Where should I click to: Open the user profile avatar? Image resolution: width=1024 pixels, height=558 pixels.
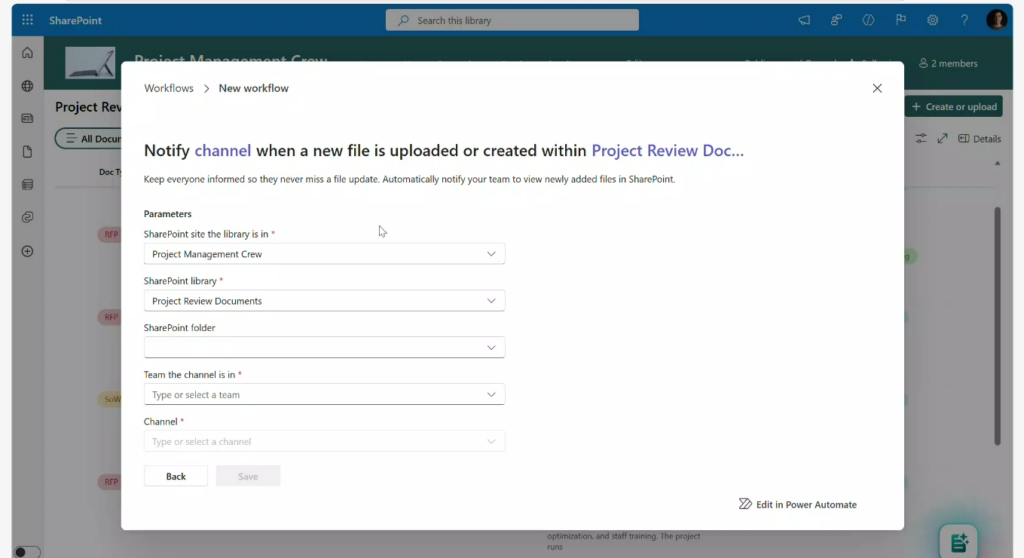(x=997, y=20)
